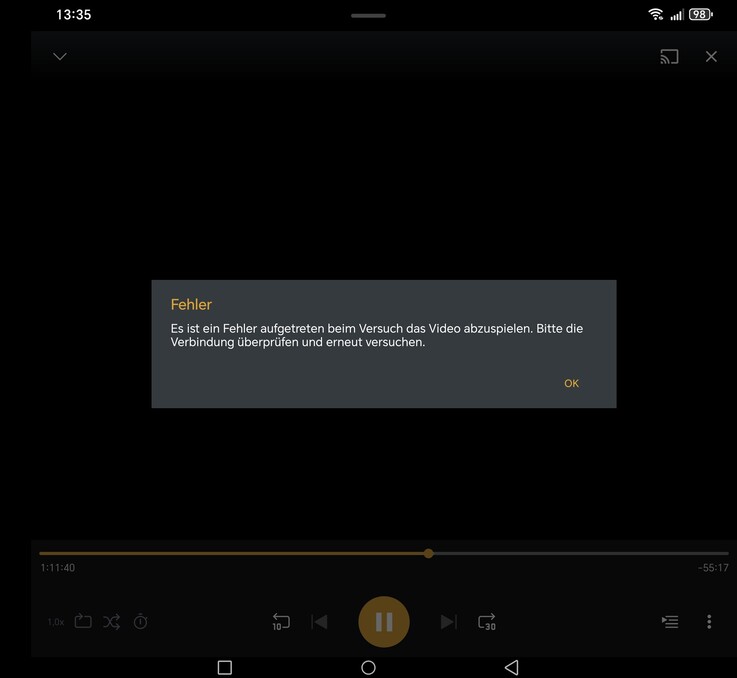Open the play queue list
The height and width of the screenshot is (678, 737).
[670, 622]
